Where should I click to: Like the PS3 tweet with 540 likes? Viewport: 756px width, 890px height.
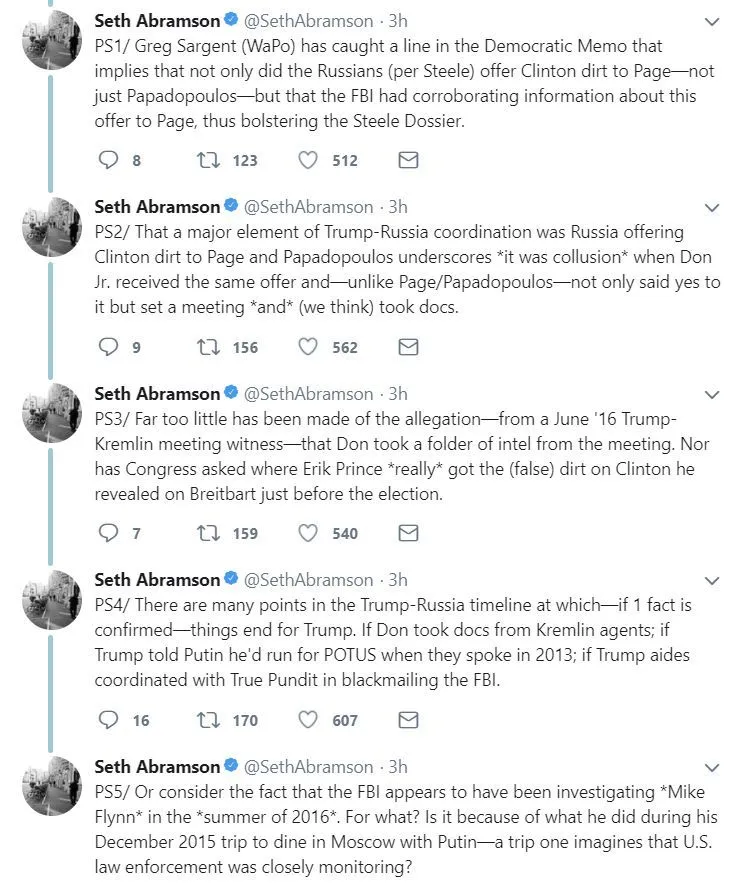point(309,533)
